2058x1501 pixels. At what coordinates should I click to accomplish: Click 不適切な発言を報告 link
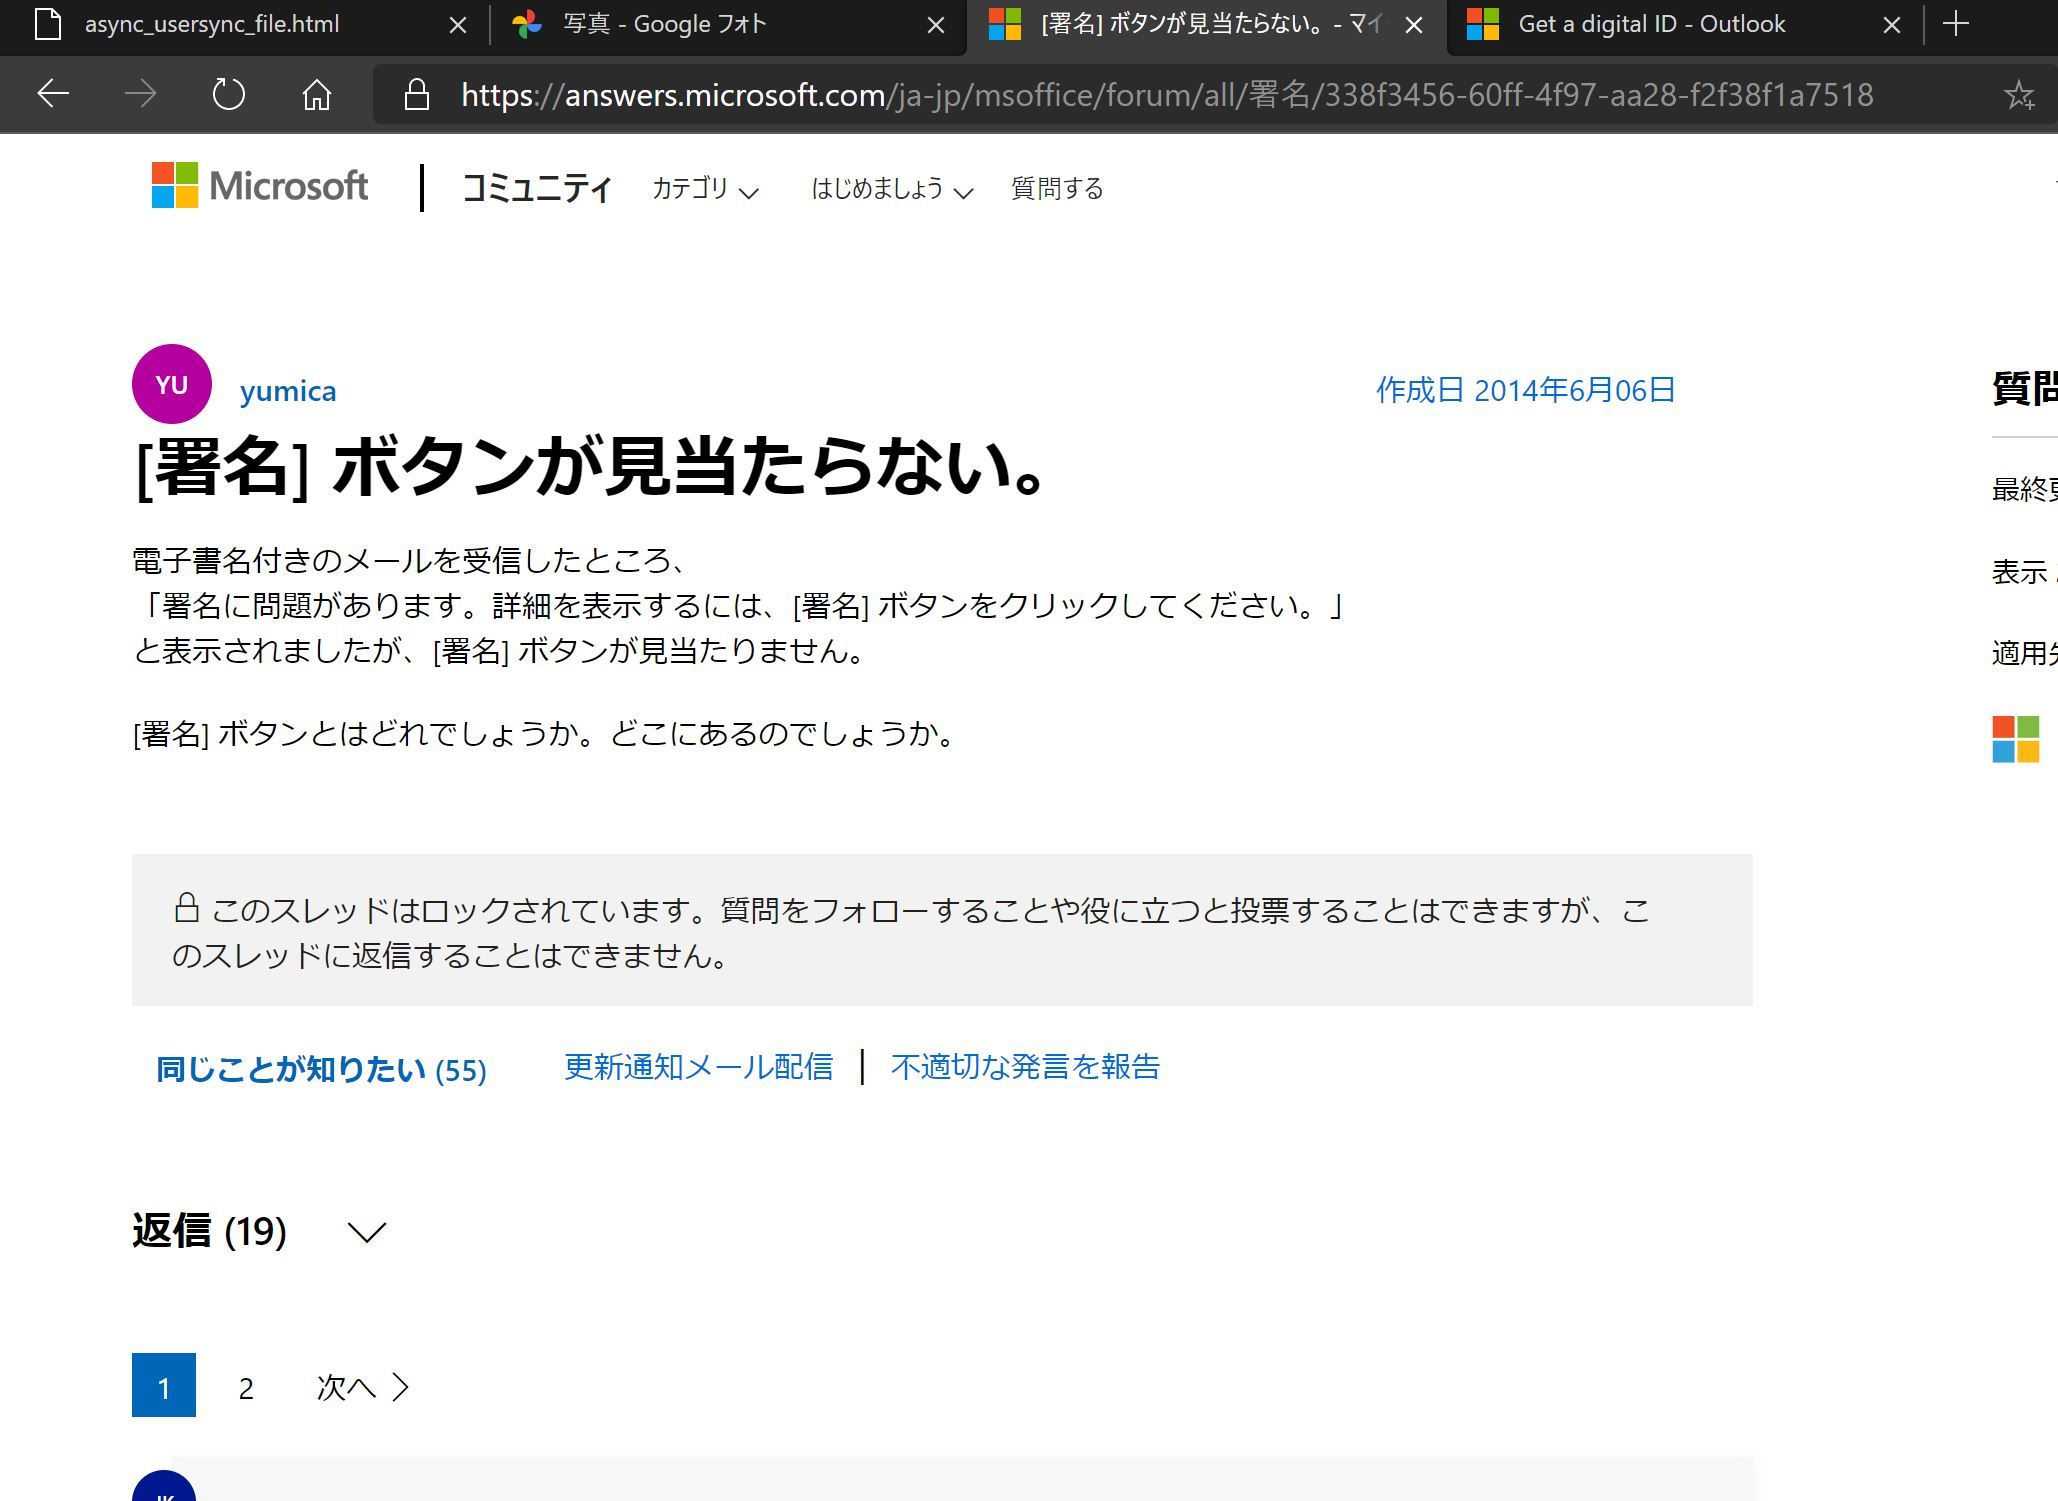tap(1025, 1067)
